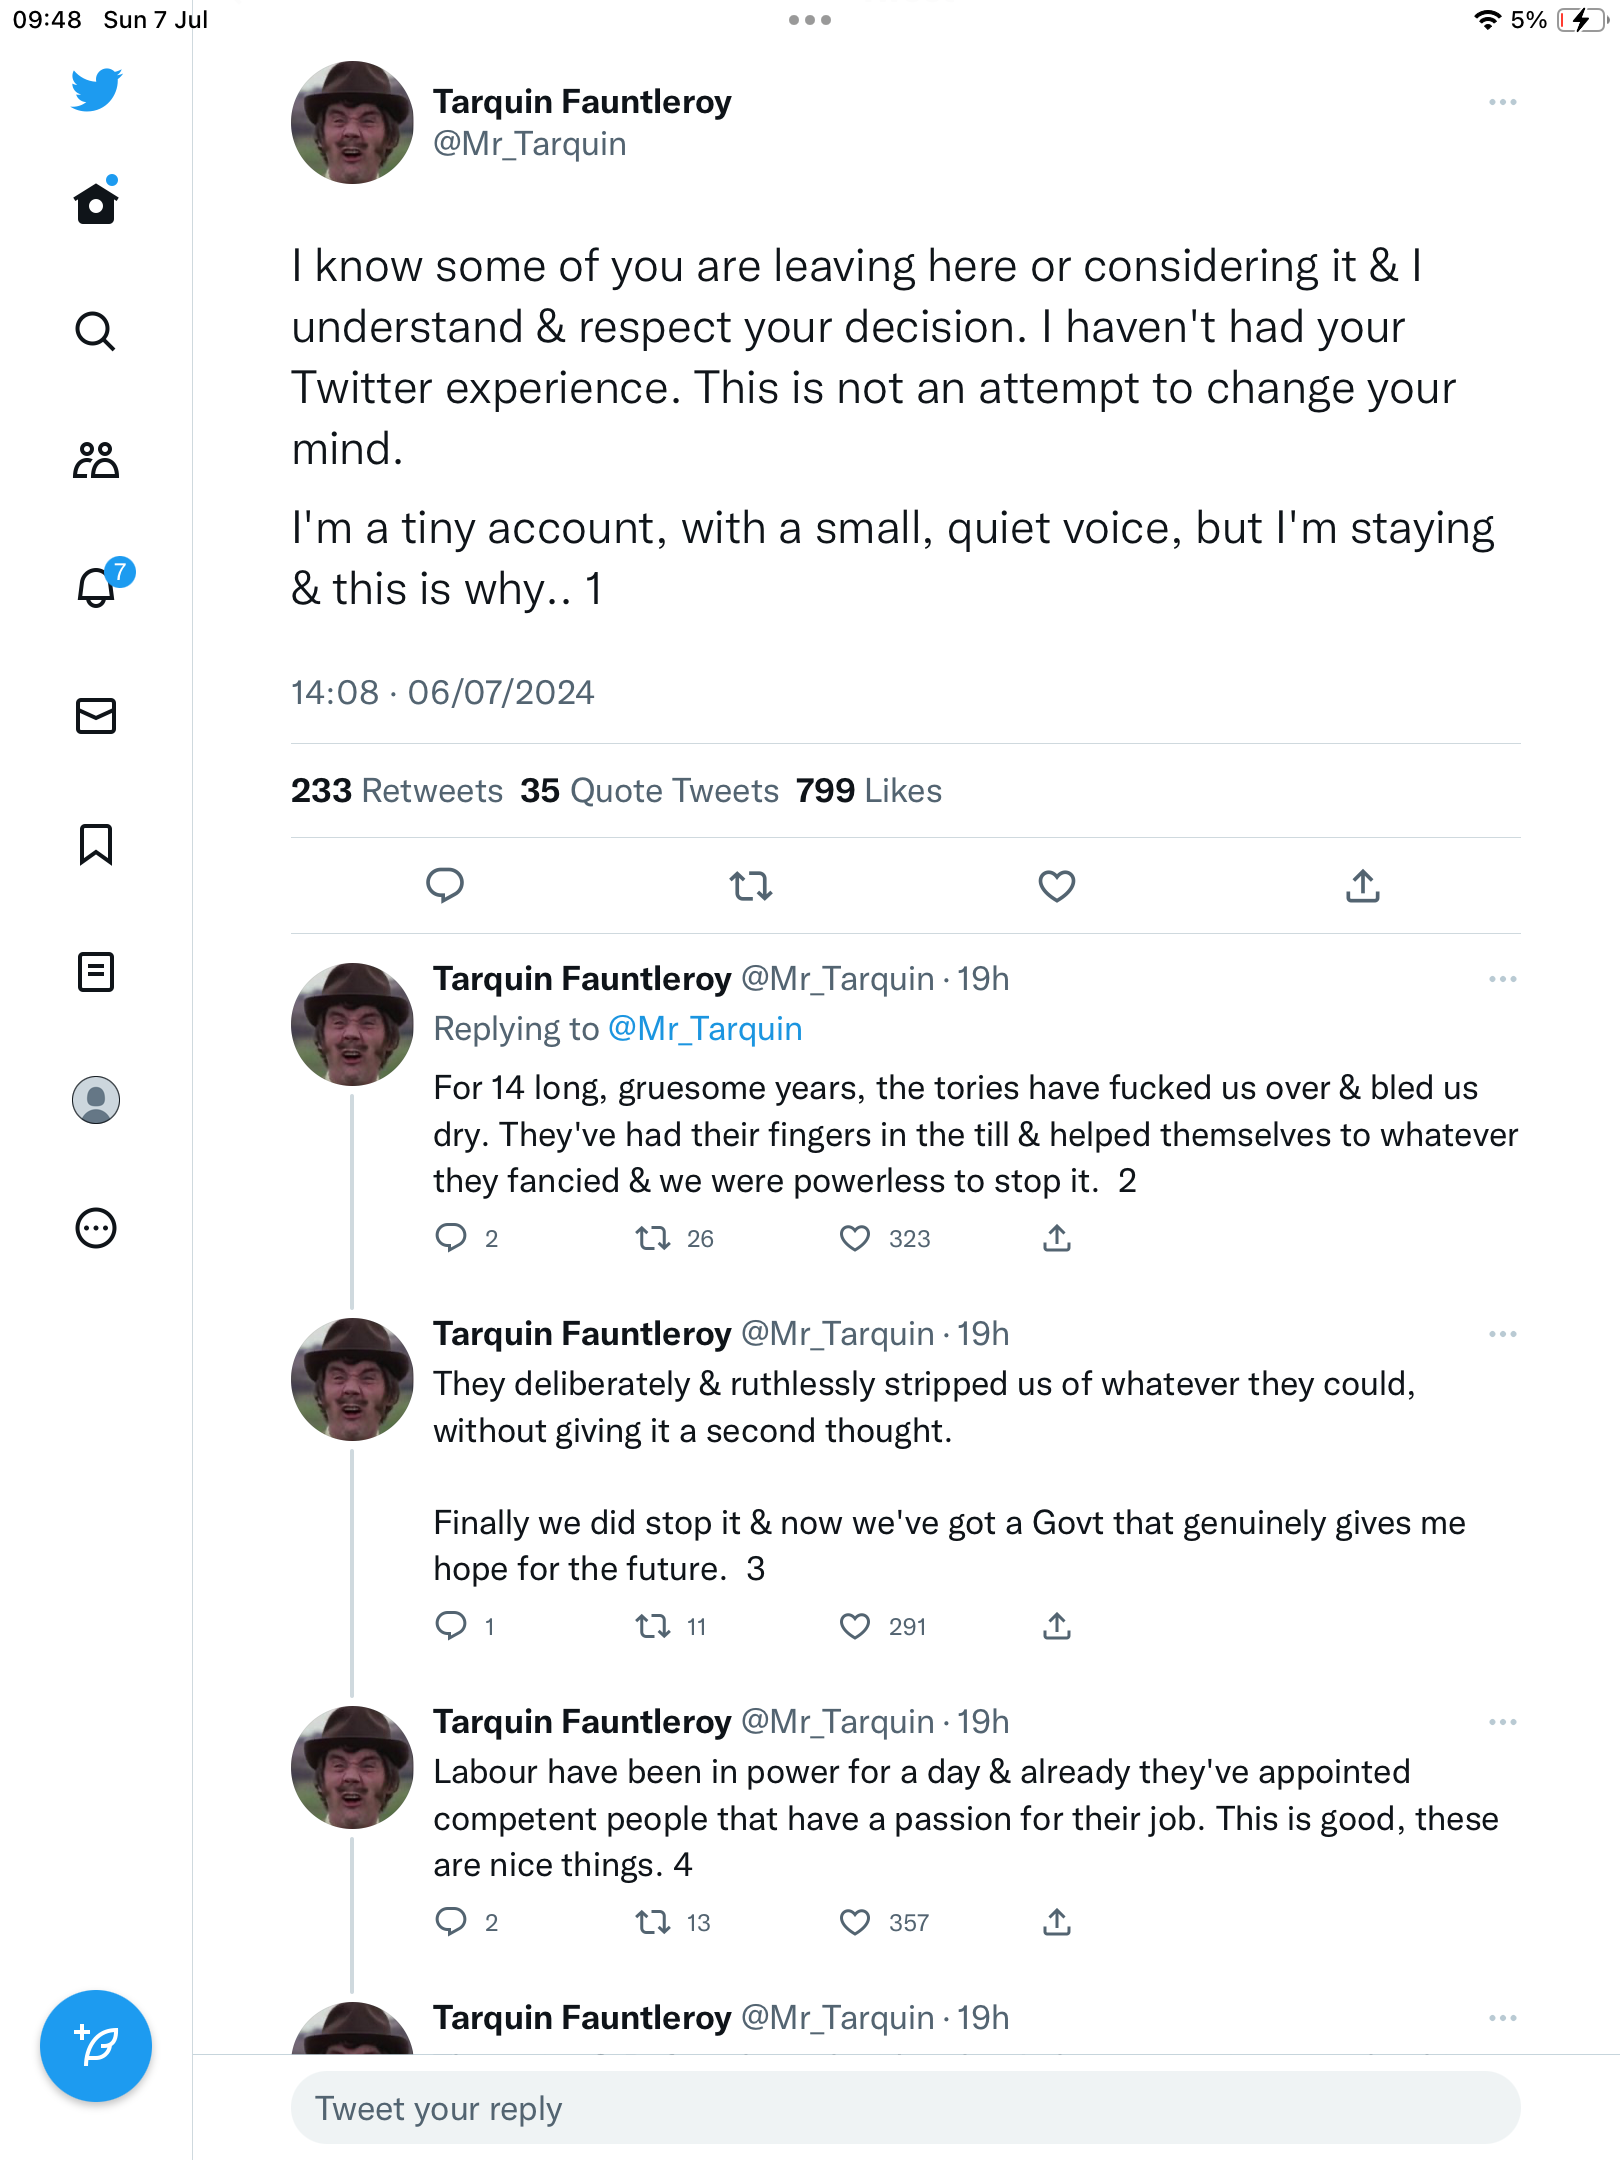The width and height of the screenshot is (1620, 2160).
Task: Expand the More circle menu in sidebar
Action: pyautogui.click(x=96, y=1228)
